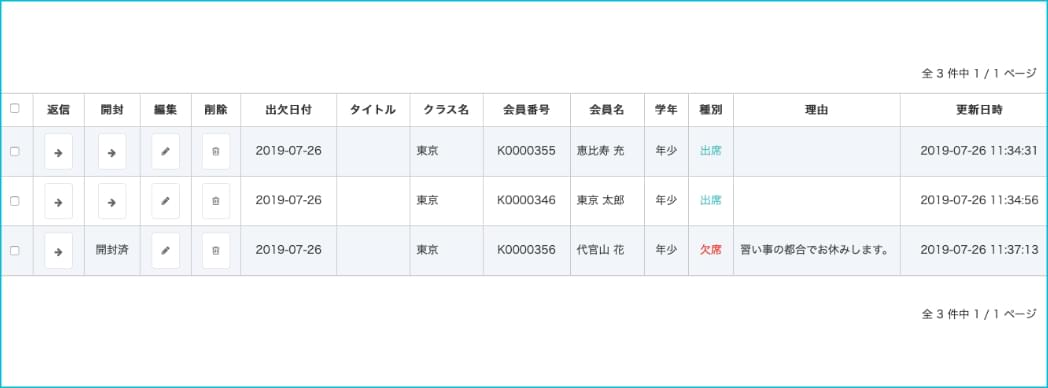Click the red 欠席 status label
This screenshot has height=388, width=1048.
tap(710, 250)
